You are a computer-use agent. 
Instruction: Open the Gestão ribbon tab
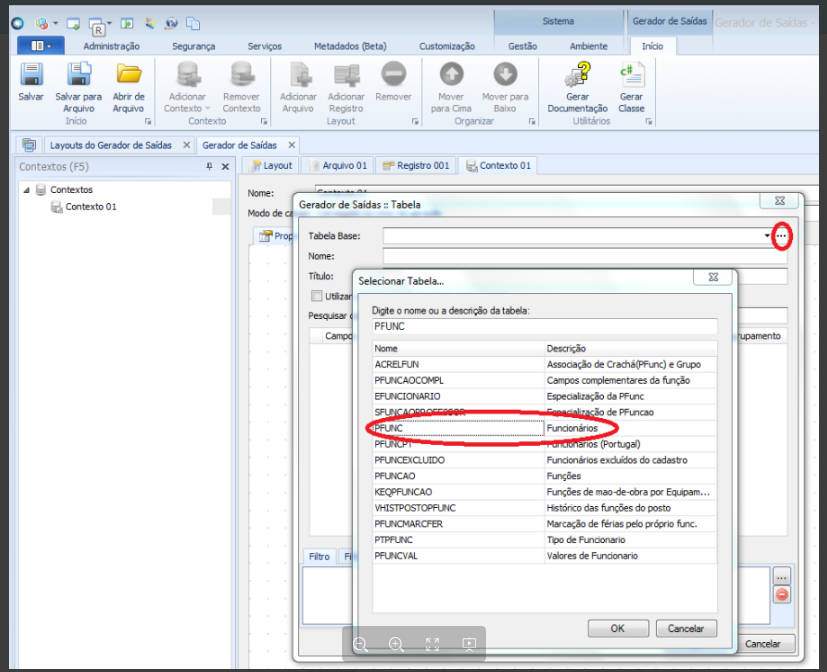click(x=523, y=46)
